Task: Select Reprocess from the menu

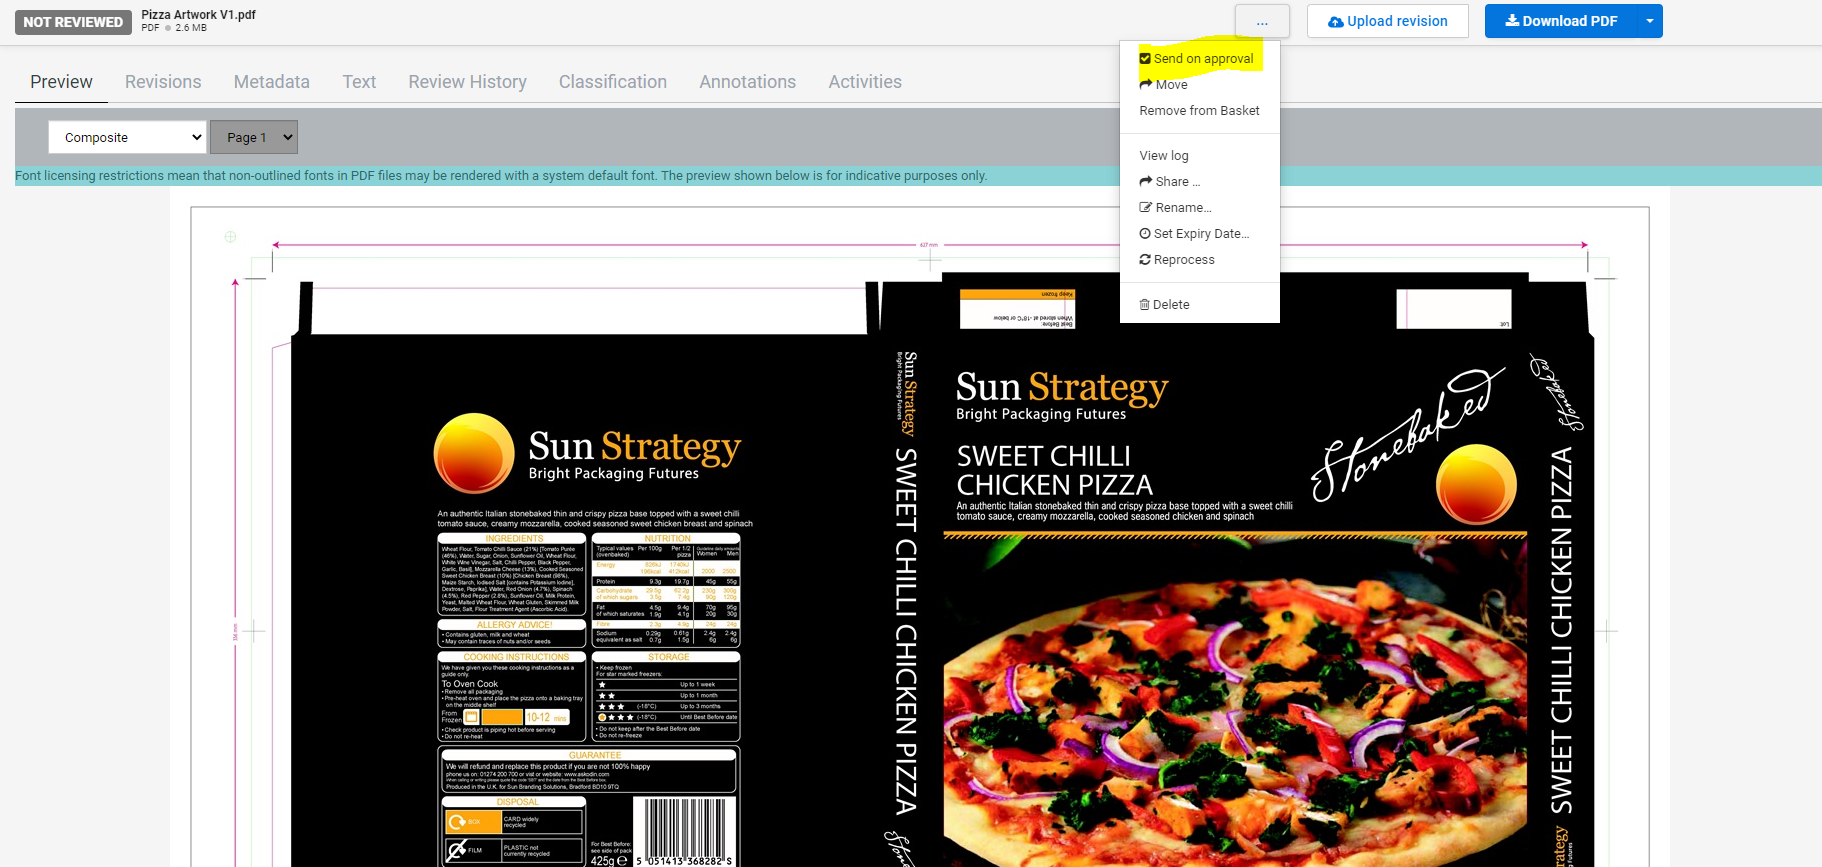Action: point(1200,259)
